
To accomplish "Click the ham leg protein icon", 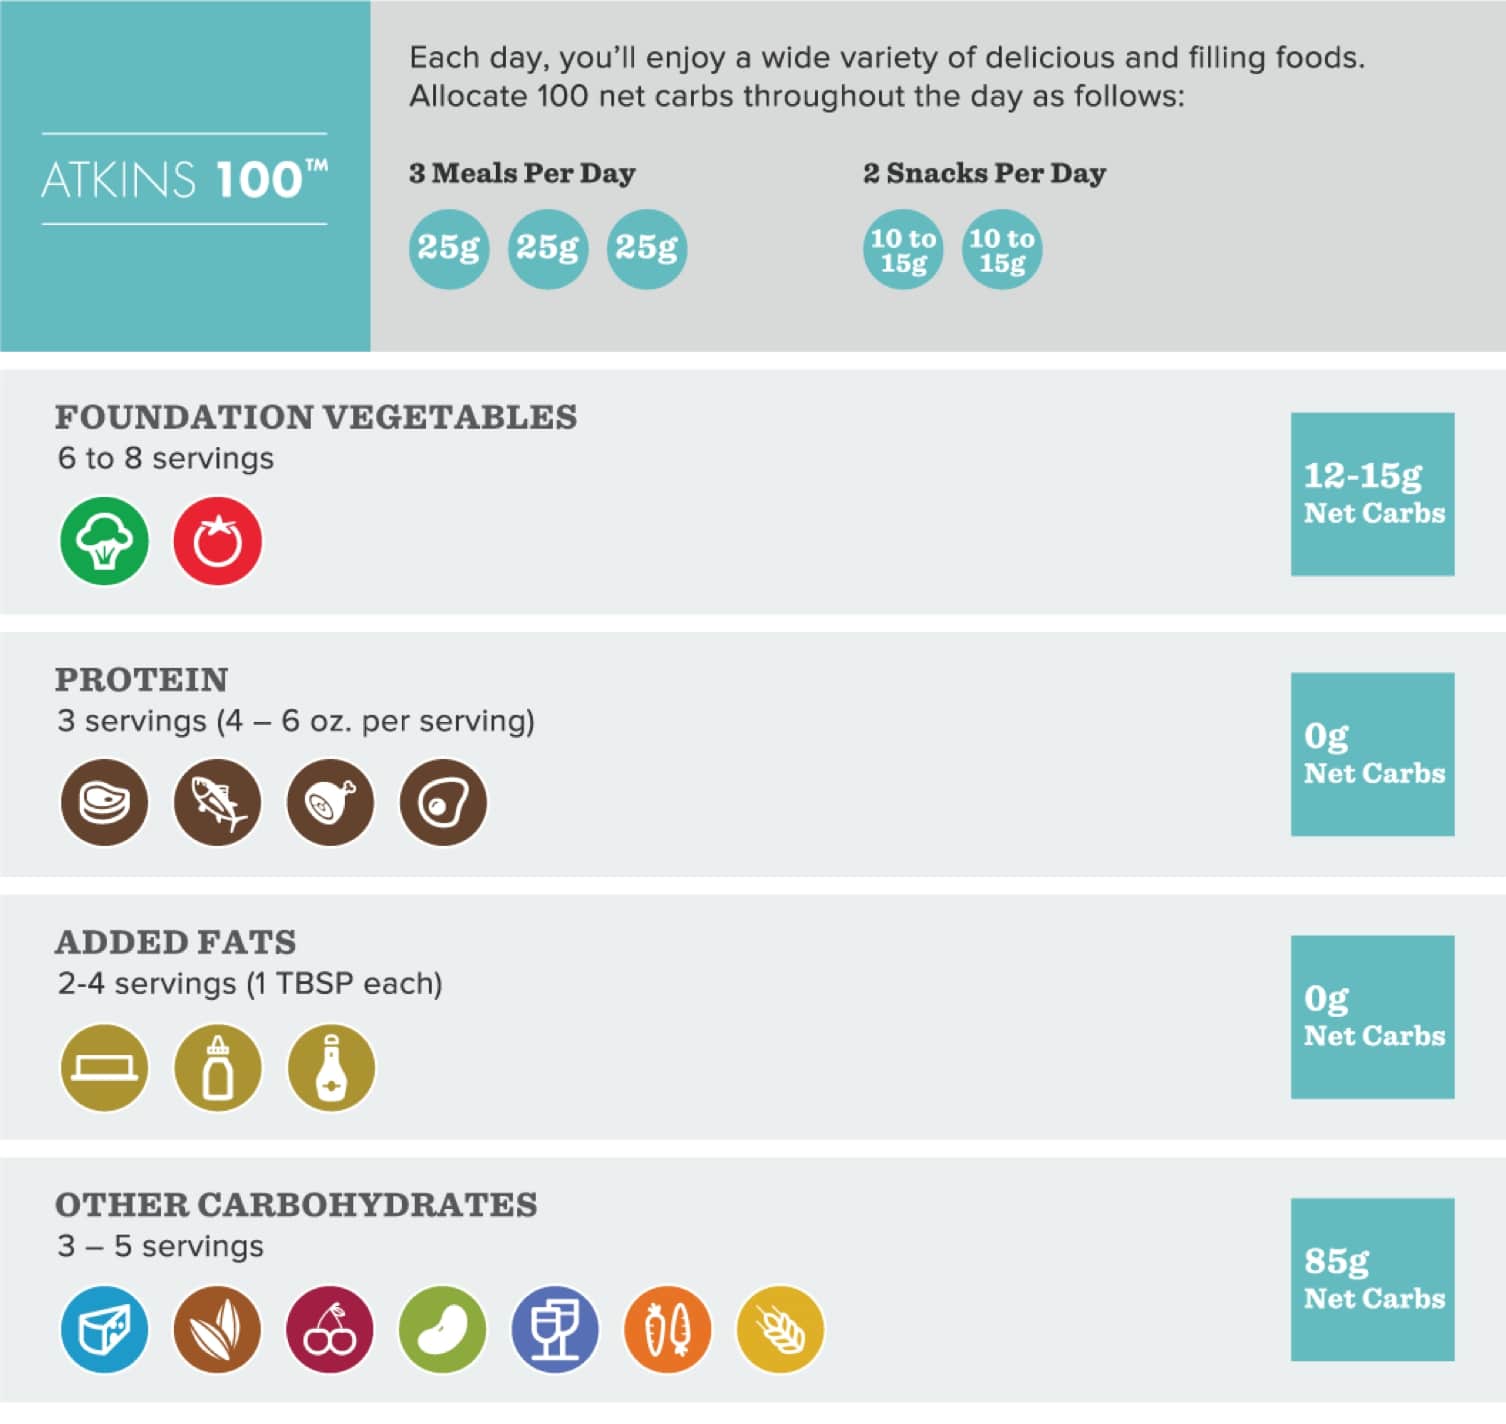I will pyautogui.click(x=331, y=803).
